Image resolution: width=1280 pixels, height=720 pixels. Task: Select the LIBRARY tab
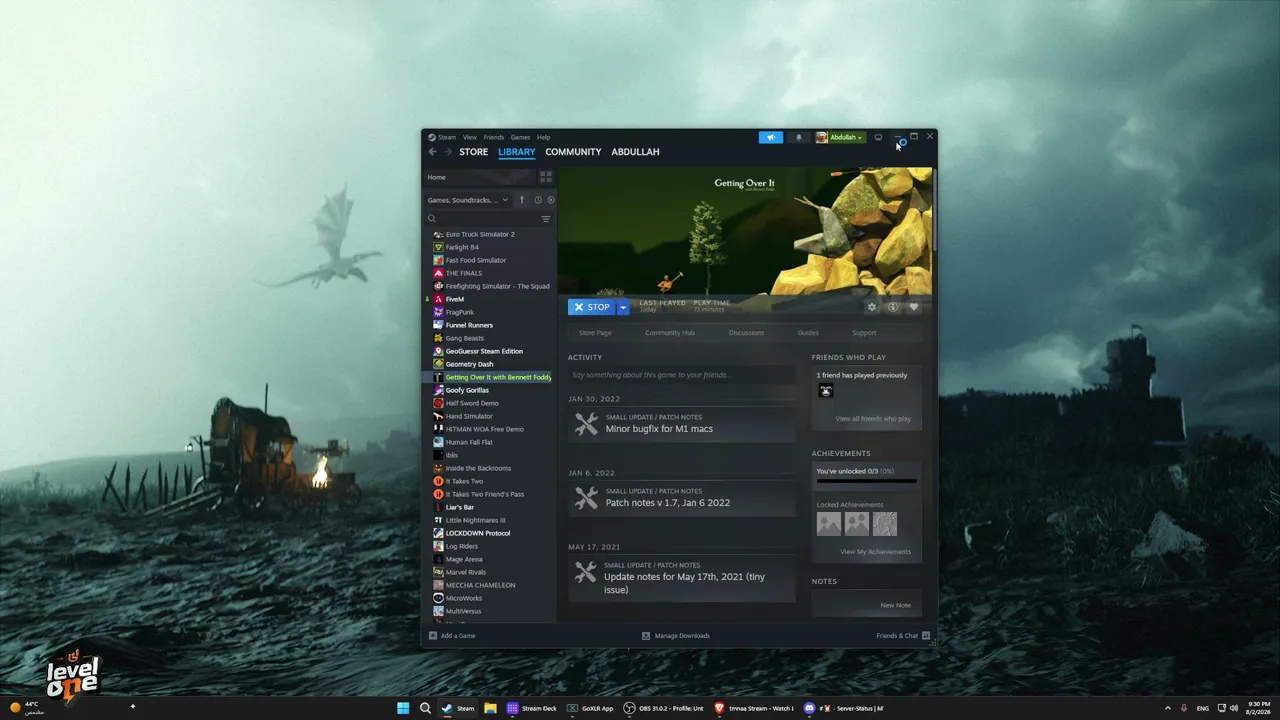click(517, 152)
